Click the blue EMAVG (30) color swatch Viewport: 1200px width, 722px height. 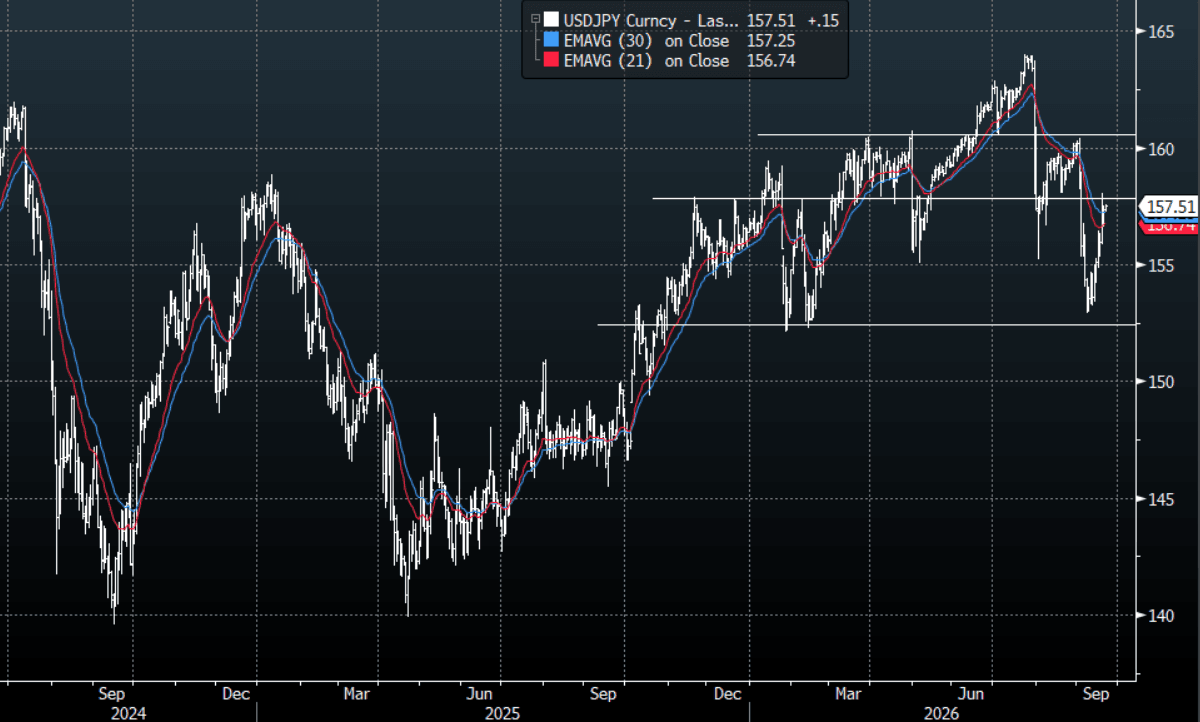click(x=550, y=40)
